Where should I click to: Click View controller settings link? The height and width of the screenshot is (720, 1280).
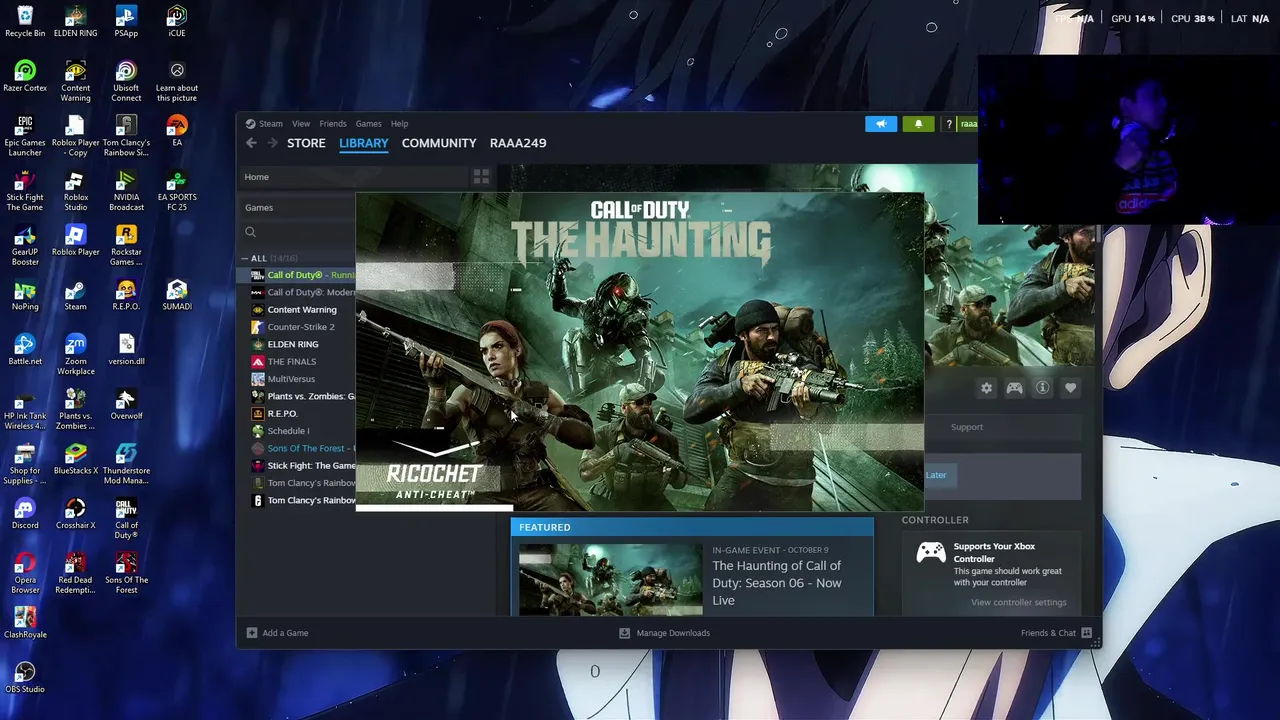(1018, 602)
